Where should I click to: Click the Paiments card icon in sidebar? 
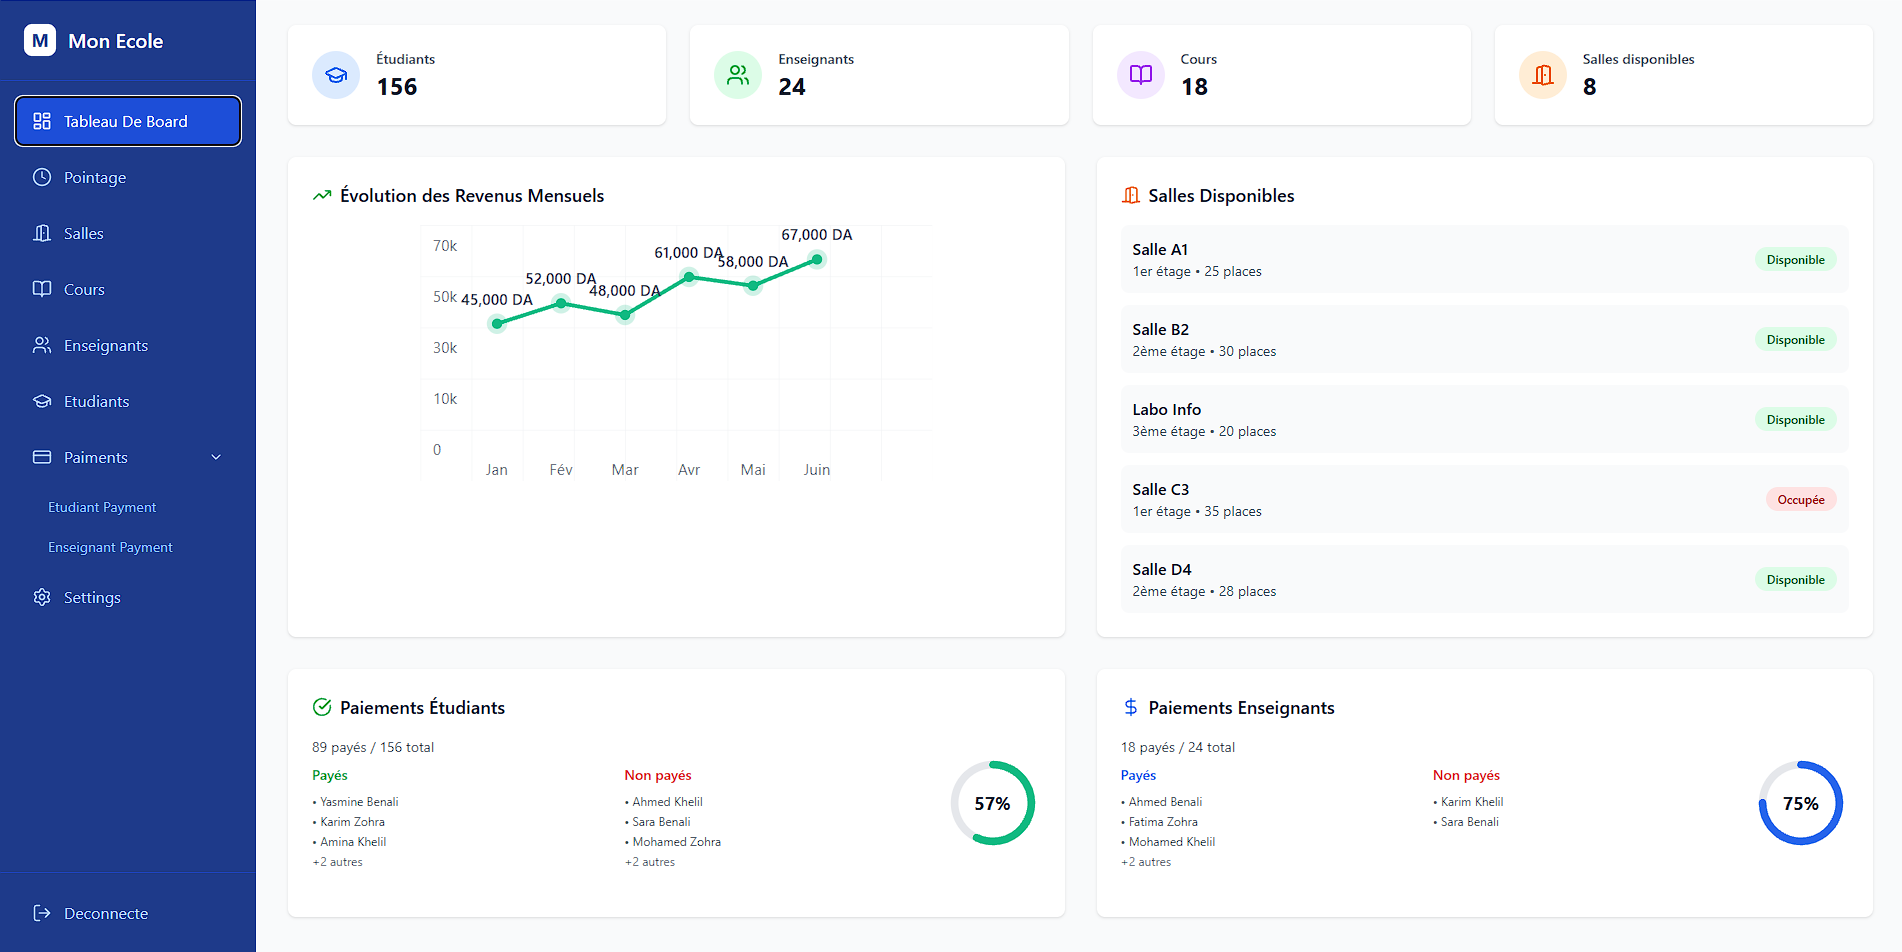click(42, 457)
